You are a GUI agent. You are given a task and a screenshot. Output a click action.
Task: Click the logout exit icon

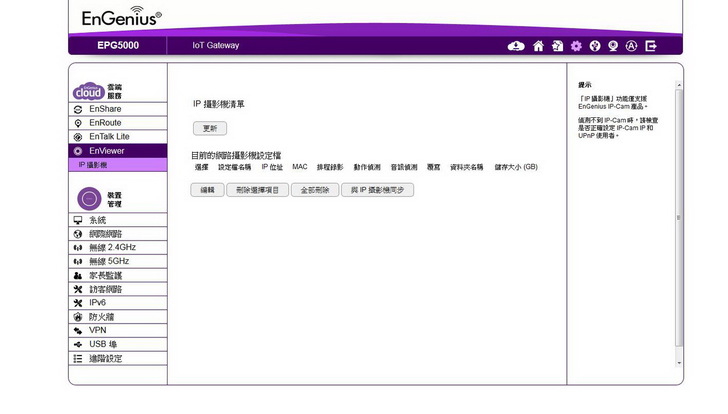pos(651,46)
